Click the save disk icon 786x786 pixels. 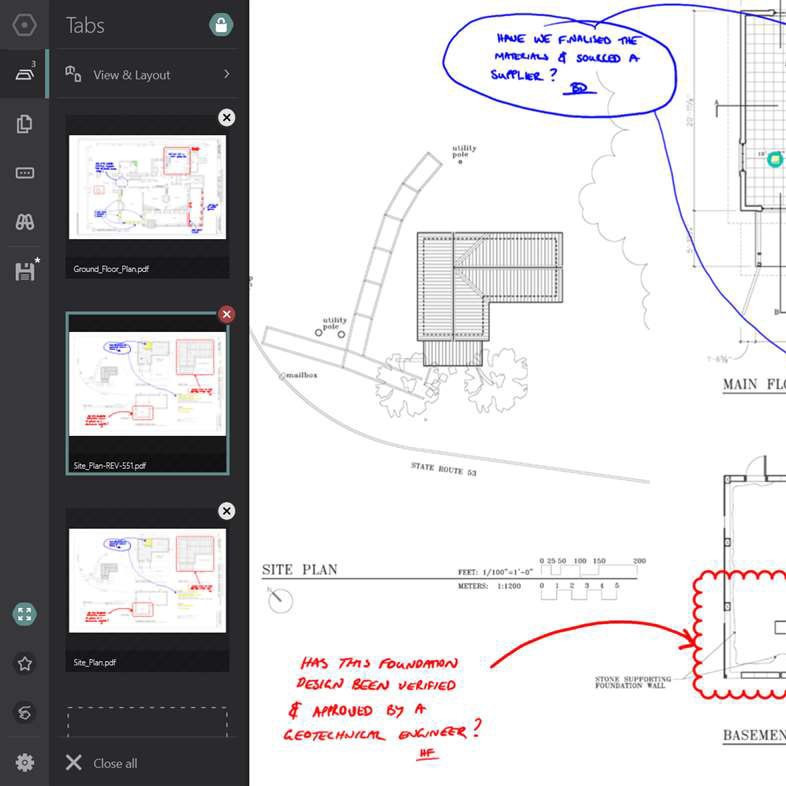pos(24,270)
